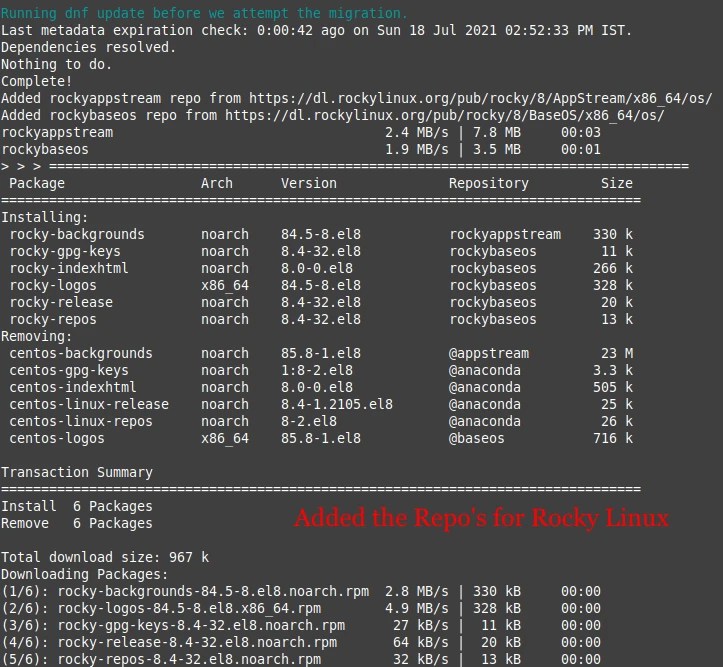Click 'Downloading Packages:' line
The image size is (723, 667).
[84, 575]
